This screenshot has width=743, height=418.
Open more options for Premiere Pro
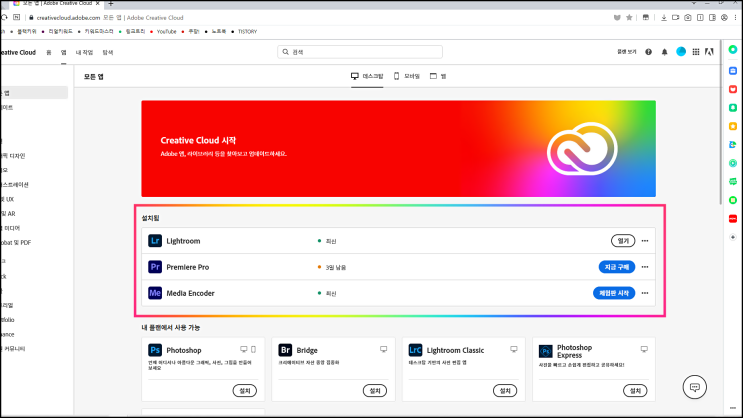[645, 267]
